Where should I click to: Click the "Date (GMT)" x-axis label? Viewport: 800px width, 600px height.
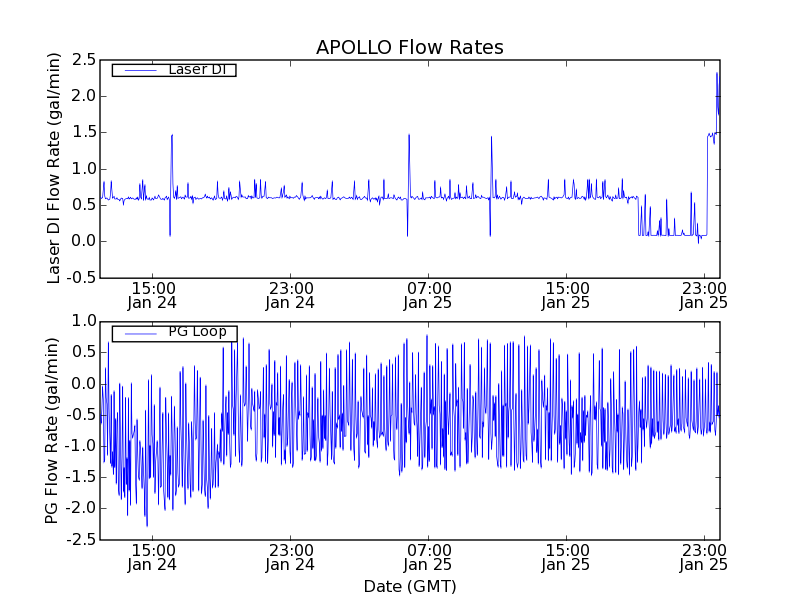[x=410, y=586]
